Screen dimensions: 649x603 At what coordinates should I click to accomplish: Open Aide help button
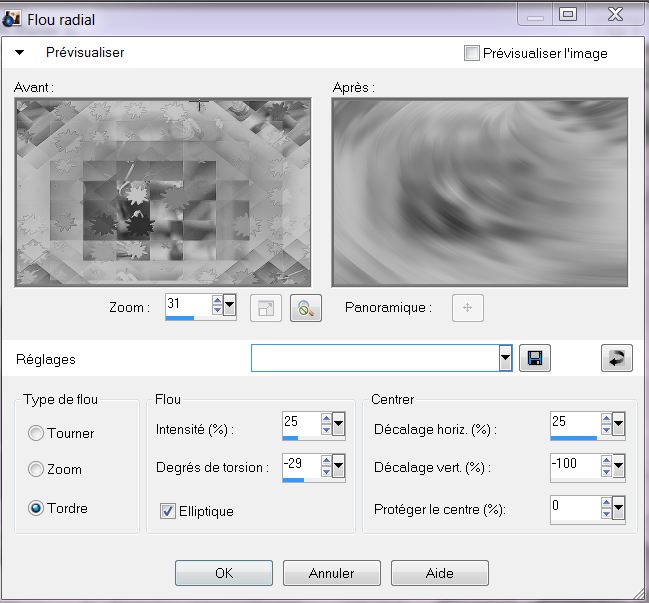click(440, 573)
